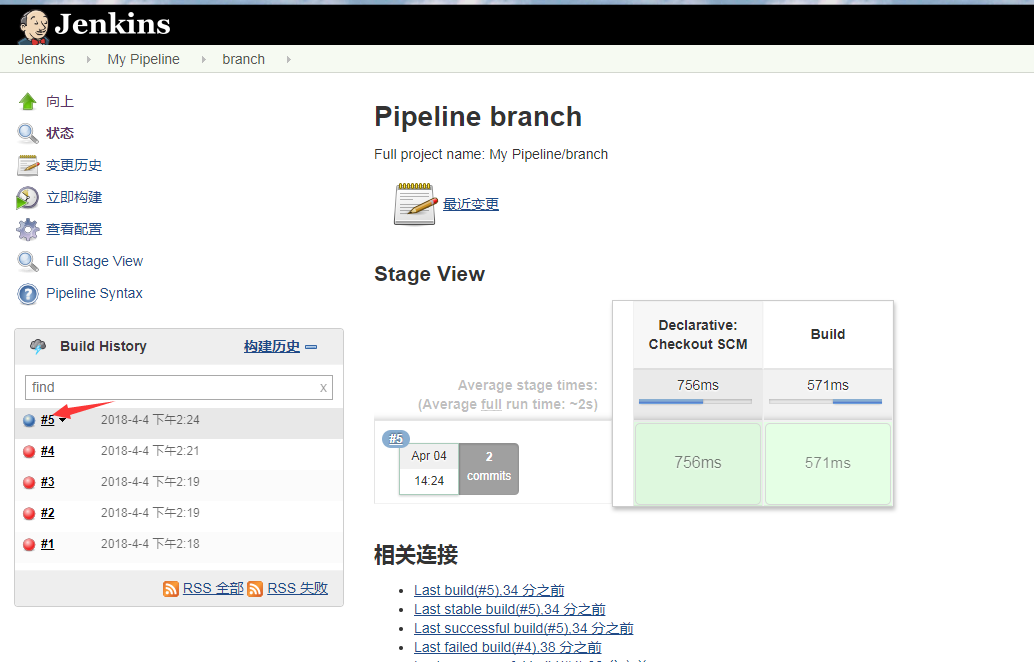Open dropdown arrow next to build #5
1034x662 pixels.
tap(62, 420)
